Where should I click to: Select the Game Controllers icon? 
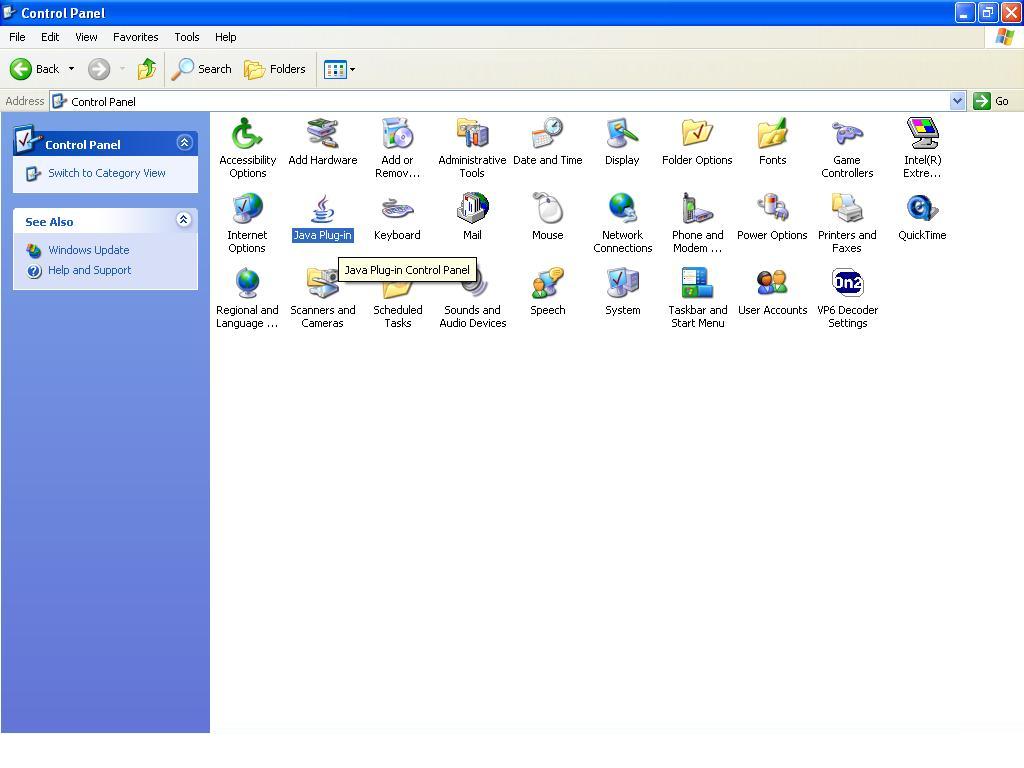coord(847,135)
